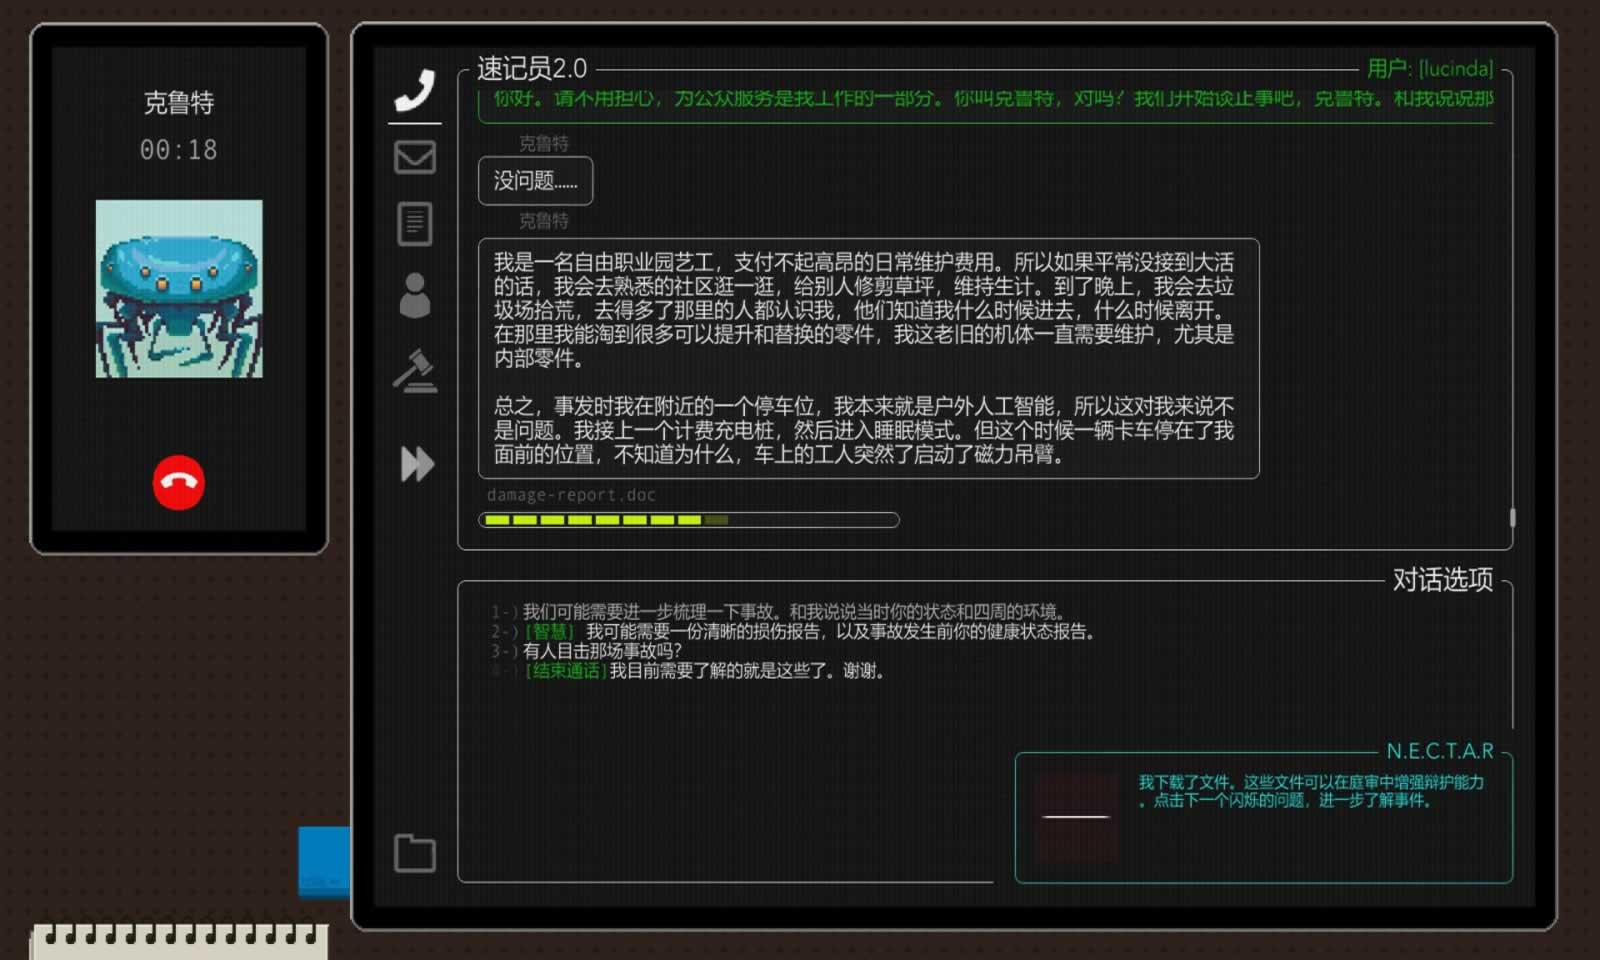Open the phone call tab icon
Viewport: 1600px width, 960px height.
(415, 91)
